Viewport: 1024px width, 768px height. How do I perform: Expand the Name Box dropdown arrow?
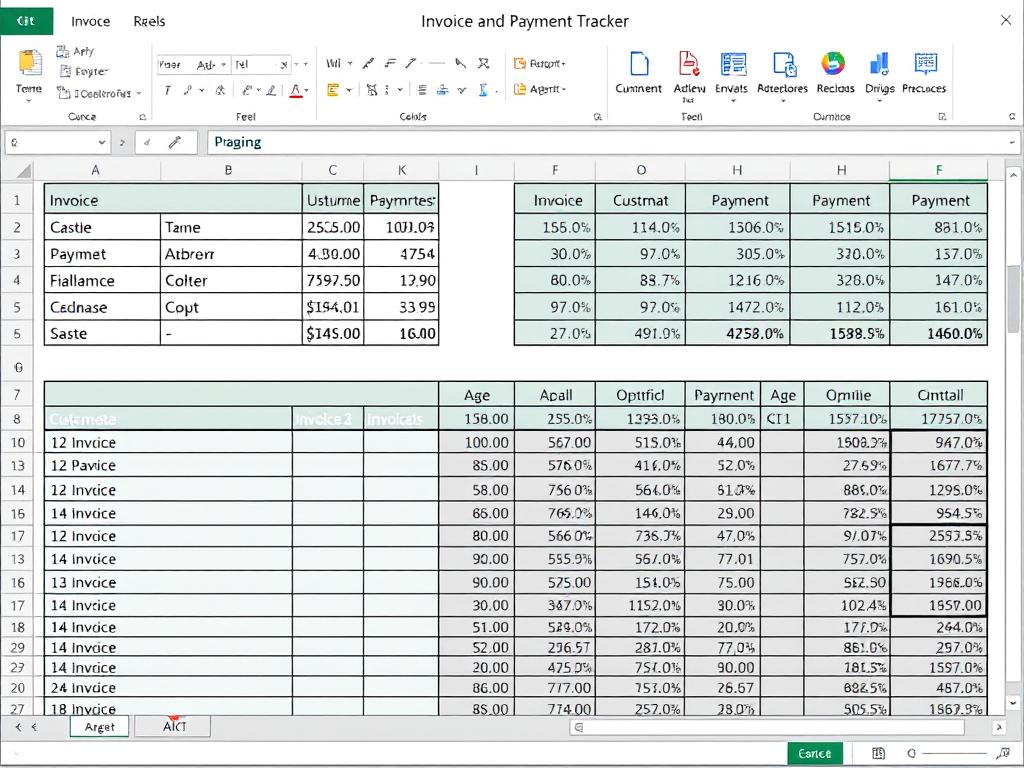(103, 142)
